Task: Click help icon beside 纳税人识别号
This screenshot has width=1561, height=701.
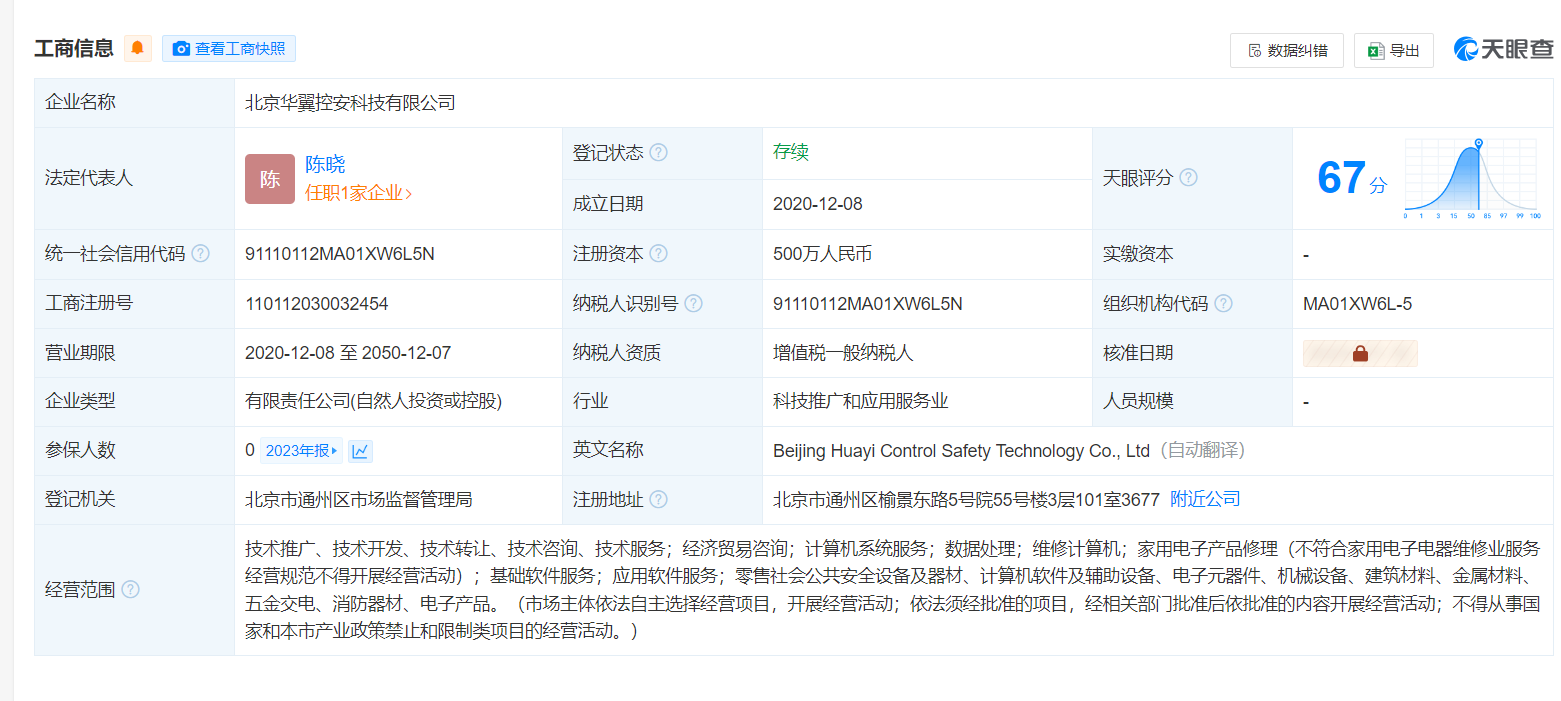Action: (x=693, y=303)
